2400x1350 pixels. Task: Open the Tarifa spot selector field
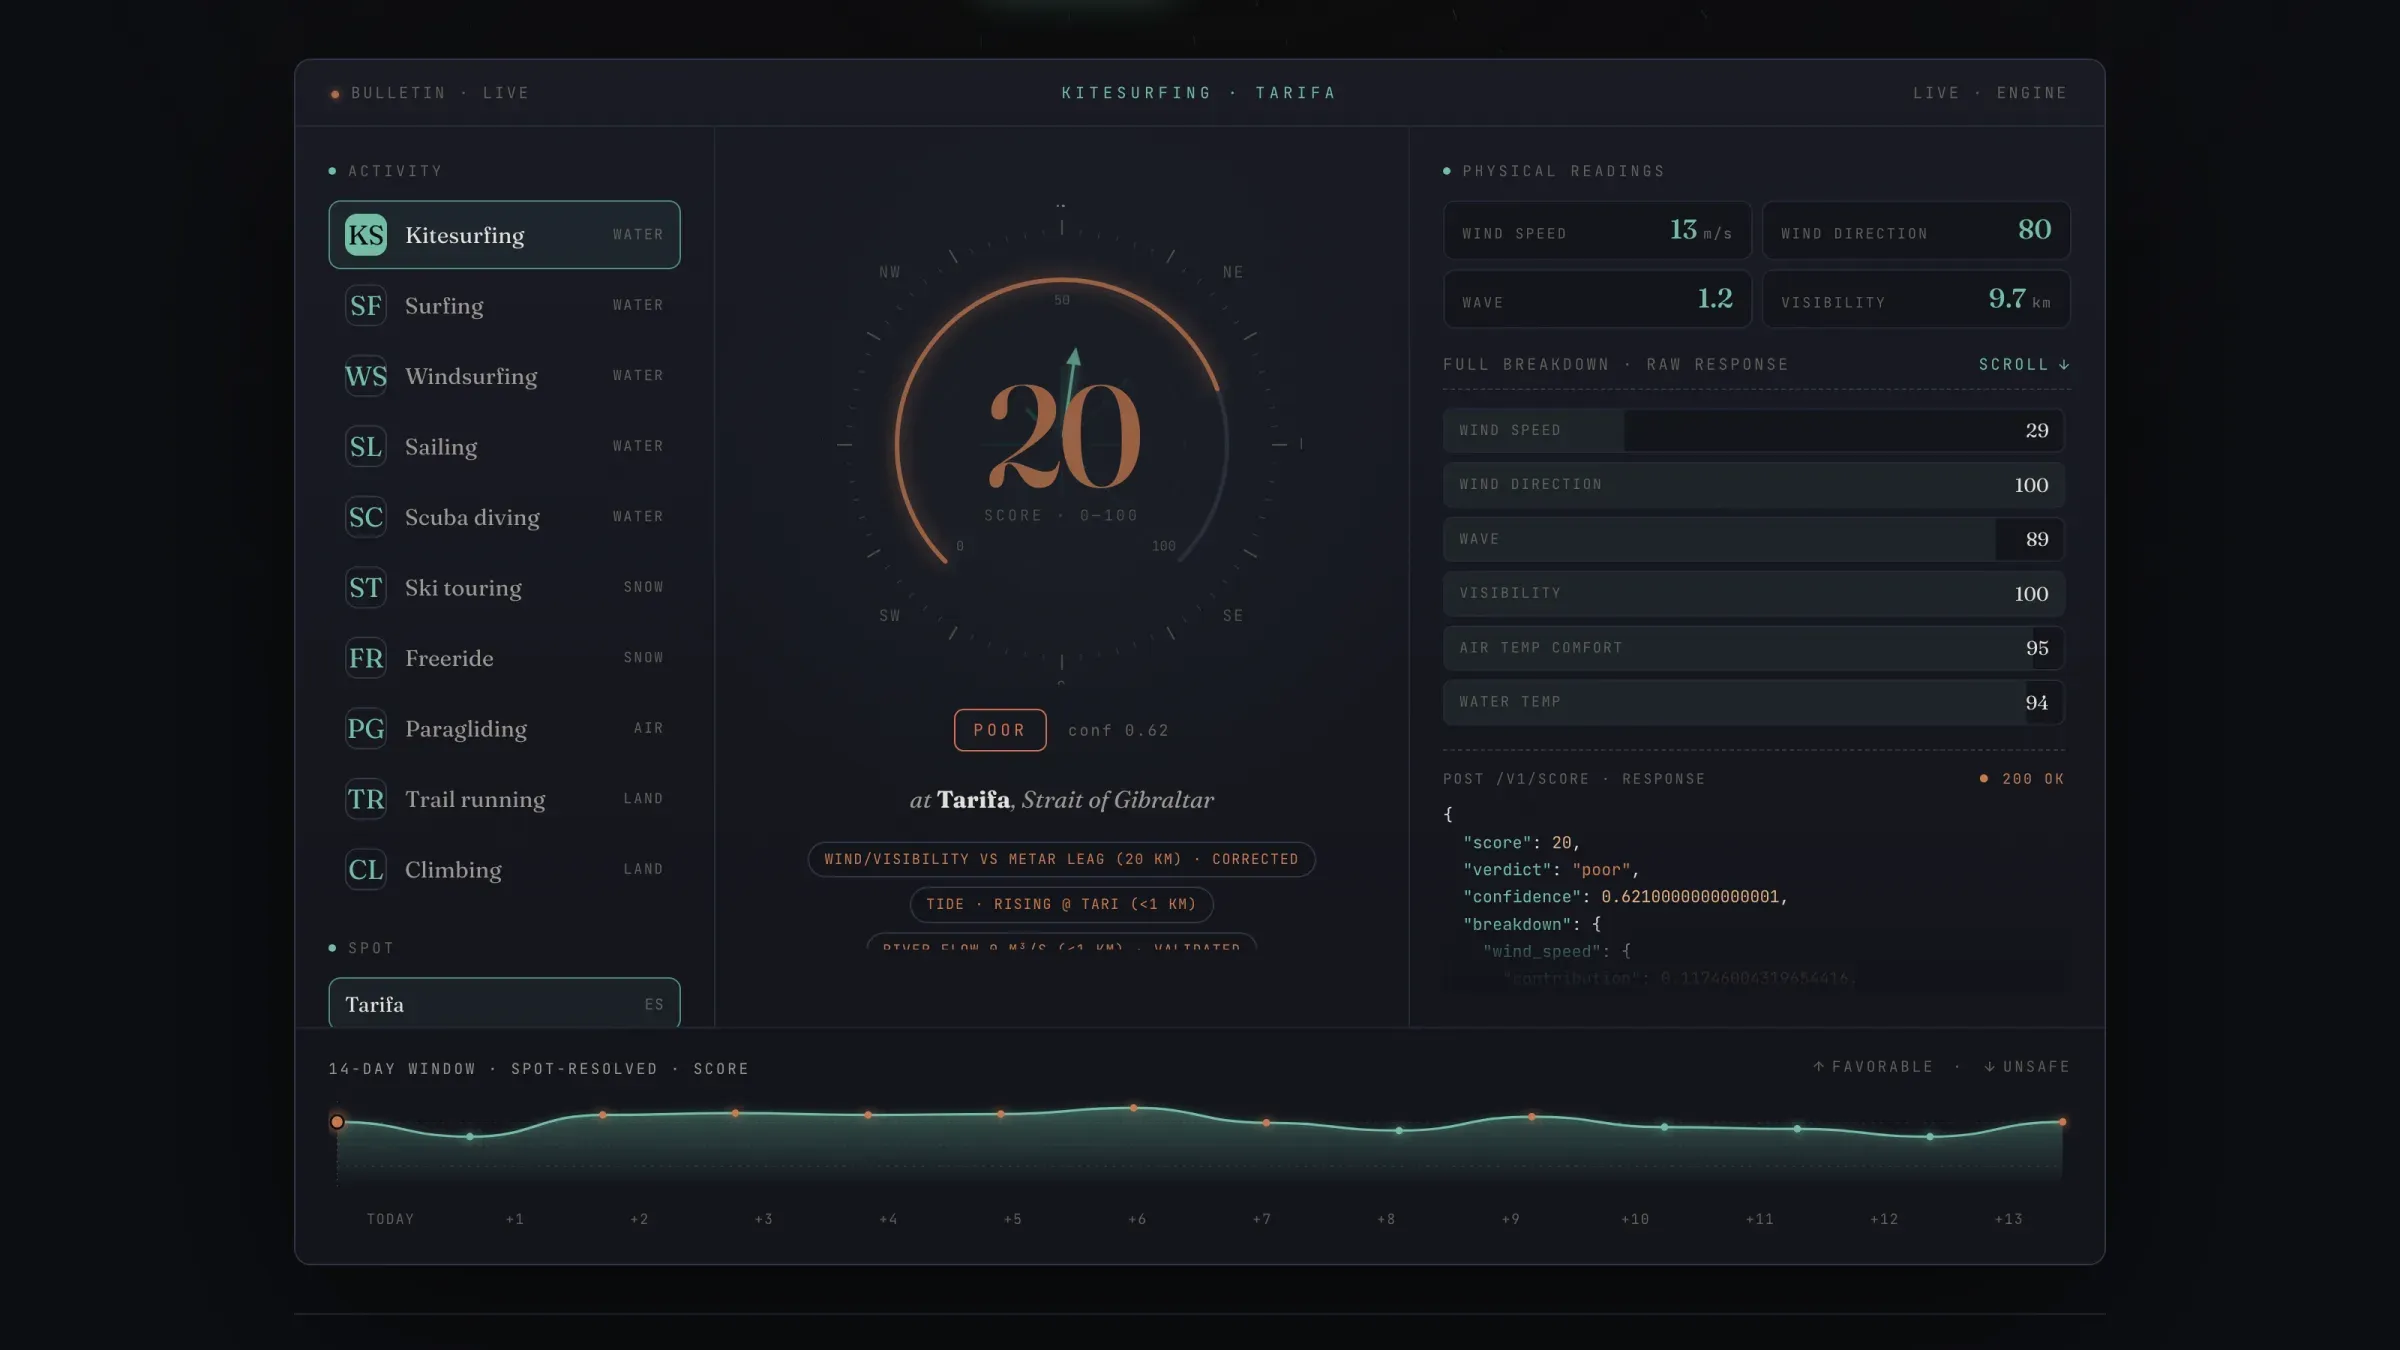pos(504,1003)
